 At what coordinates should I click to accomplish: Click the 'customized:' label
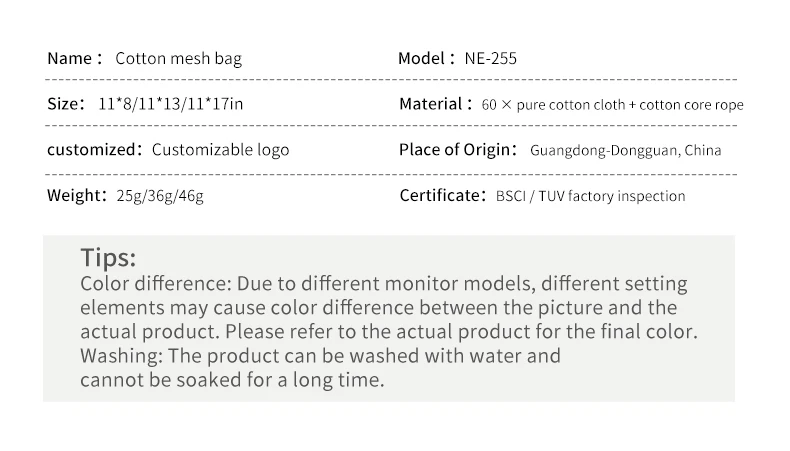coord(94,150)
